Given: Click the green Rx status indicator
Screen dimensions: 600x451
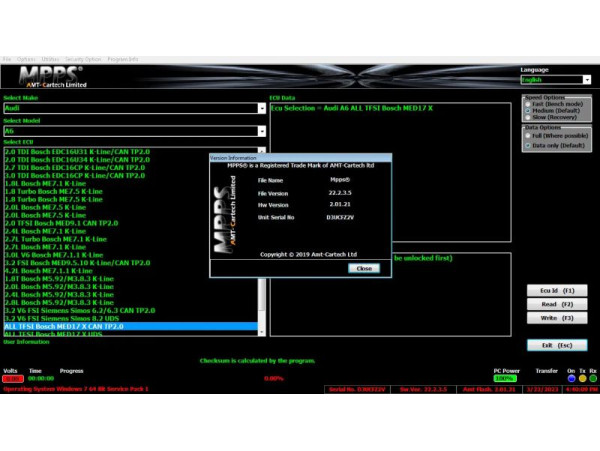Looking at the screenshot, I should 592,378.
